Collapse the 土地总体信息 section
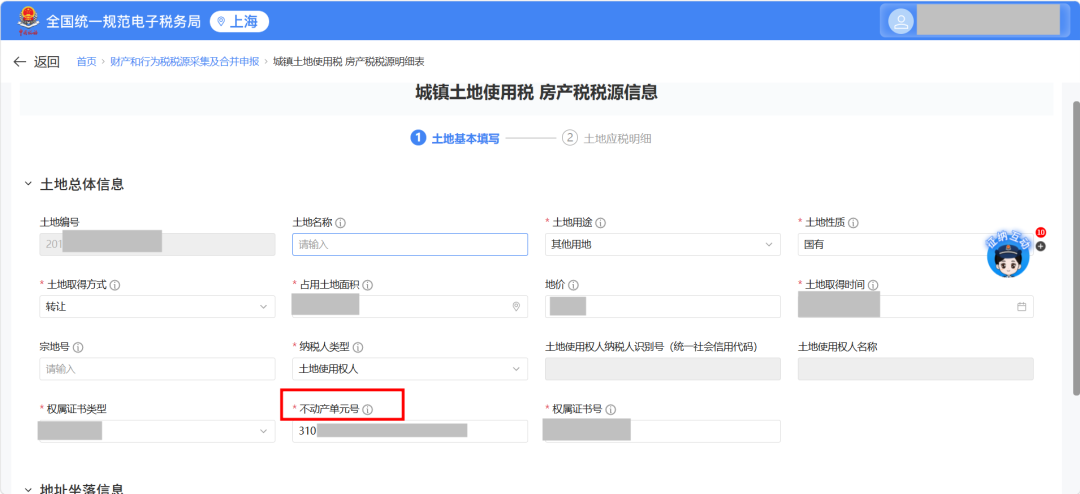This screenshot has height=494, width=1080. [28, 184]
